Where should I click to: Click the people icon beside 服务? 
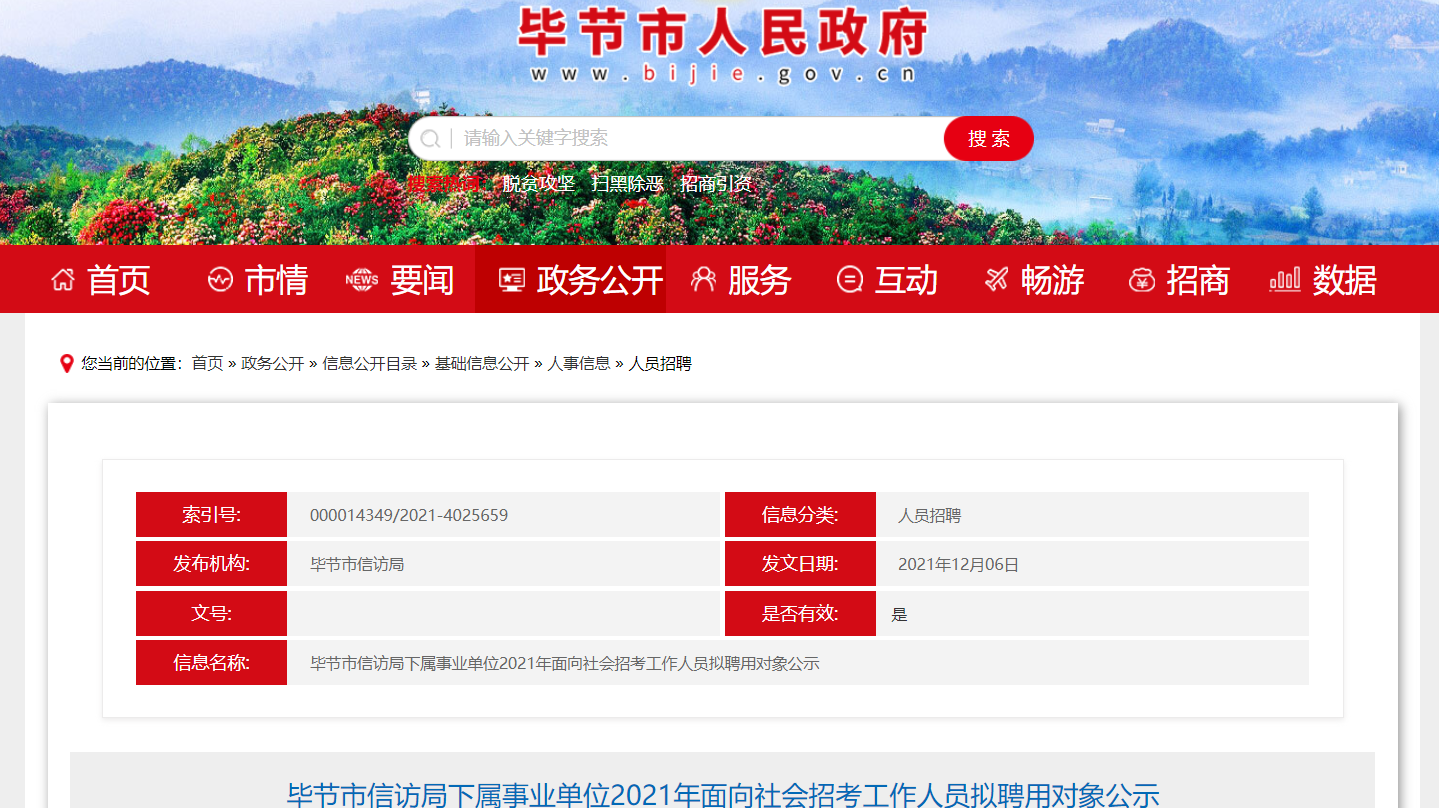click(x=703, y=280)
